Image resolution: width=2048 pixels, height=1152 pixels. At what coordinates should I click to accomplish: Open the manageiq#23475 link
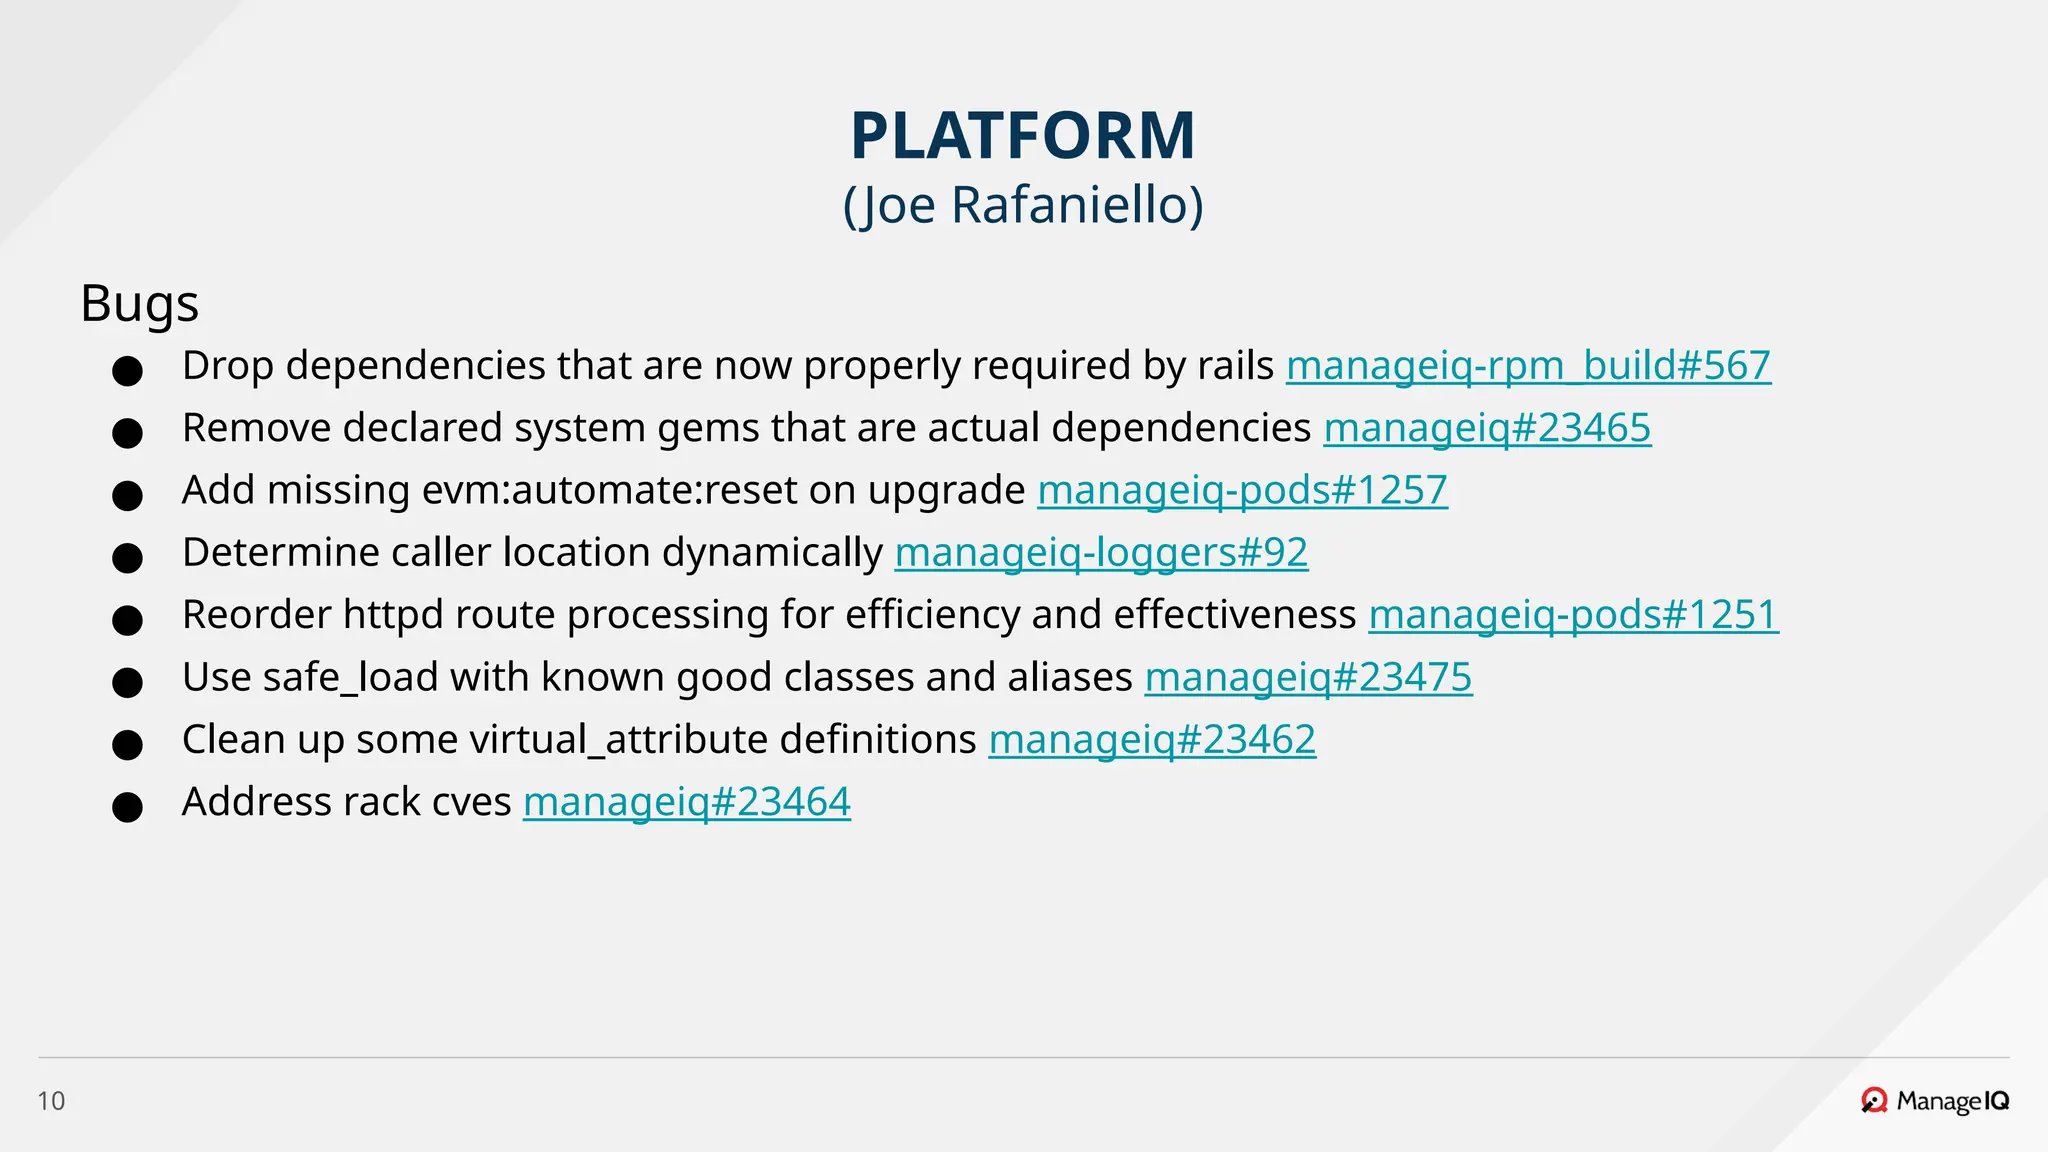1308,677
